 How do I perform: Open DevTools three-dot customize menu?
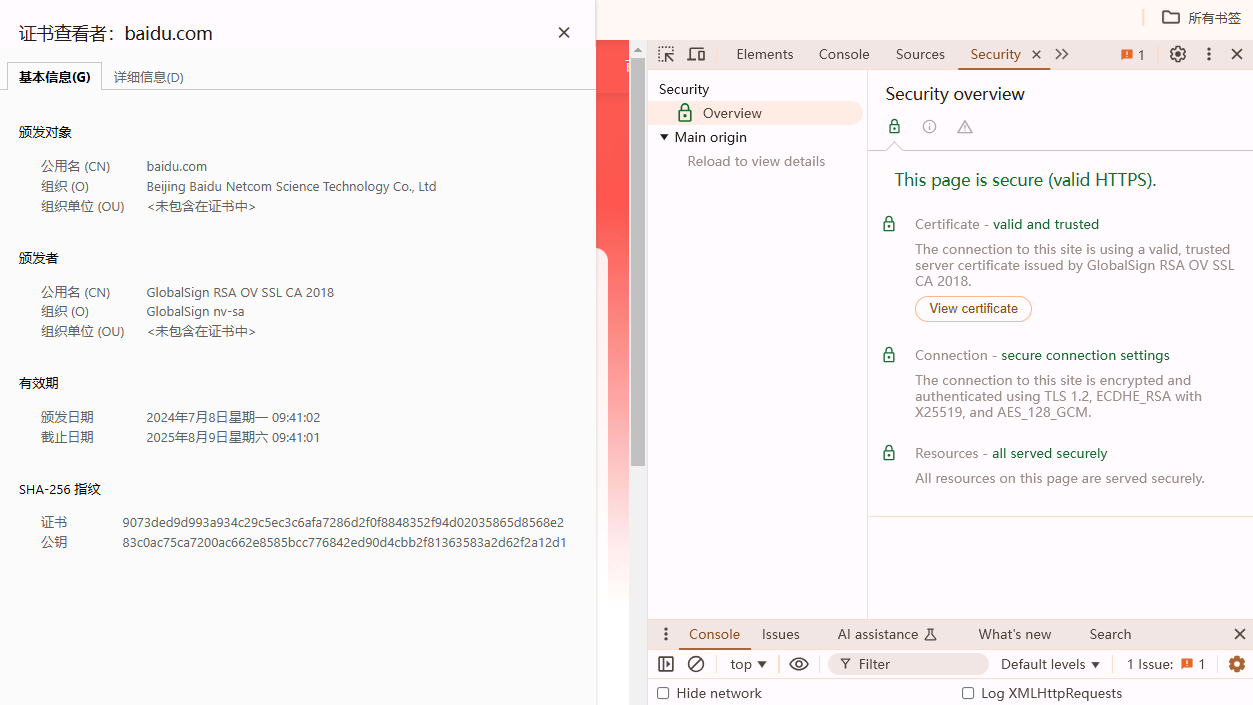click(1209, 54)
